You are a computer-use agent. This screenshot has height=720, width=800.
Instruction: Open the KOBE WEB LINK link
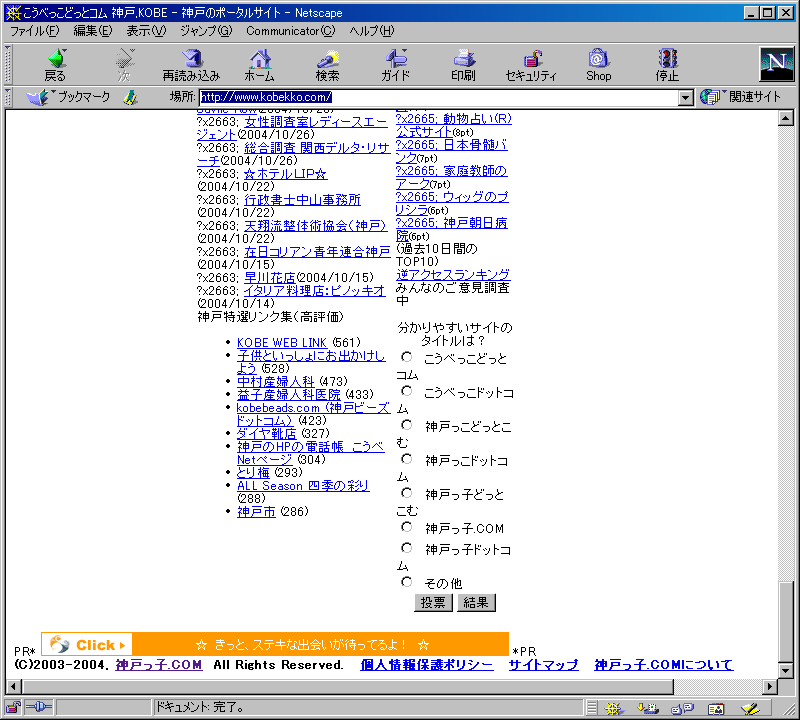coord(282,342)
